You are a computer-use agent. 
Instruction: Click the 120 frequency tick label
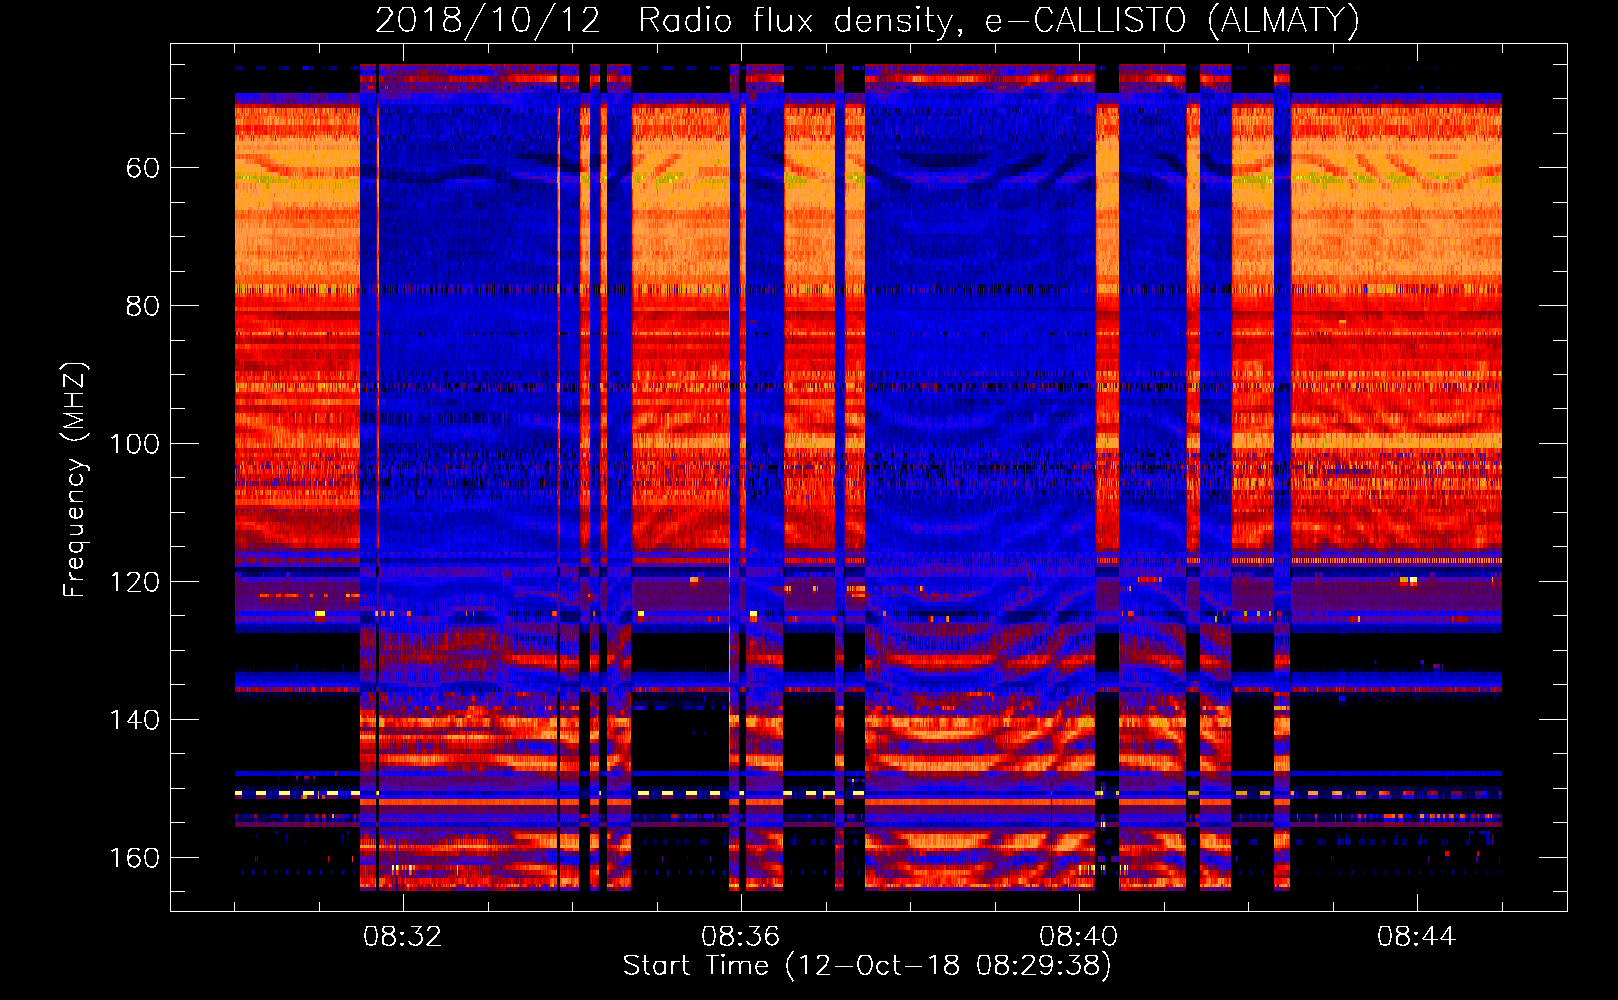click(x=134, y=582)
